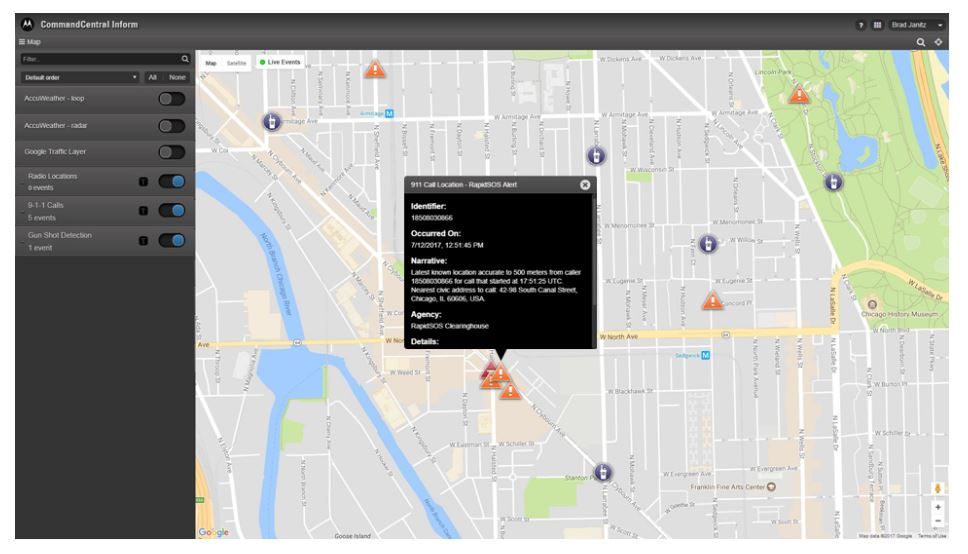The image size is (968, 554).
Task: Click the 9-1-1 Calls layer info icon
Action: pos(143,211)
